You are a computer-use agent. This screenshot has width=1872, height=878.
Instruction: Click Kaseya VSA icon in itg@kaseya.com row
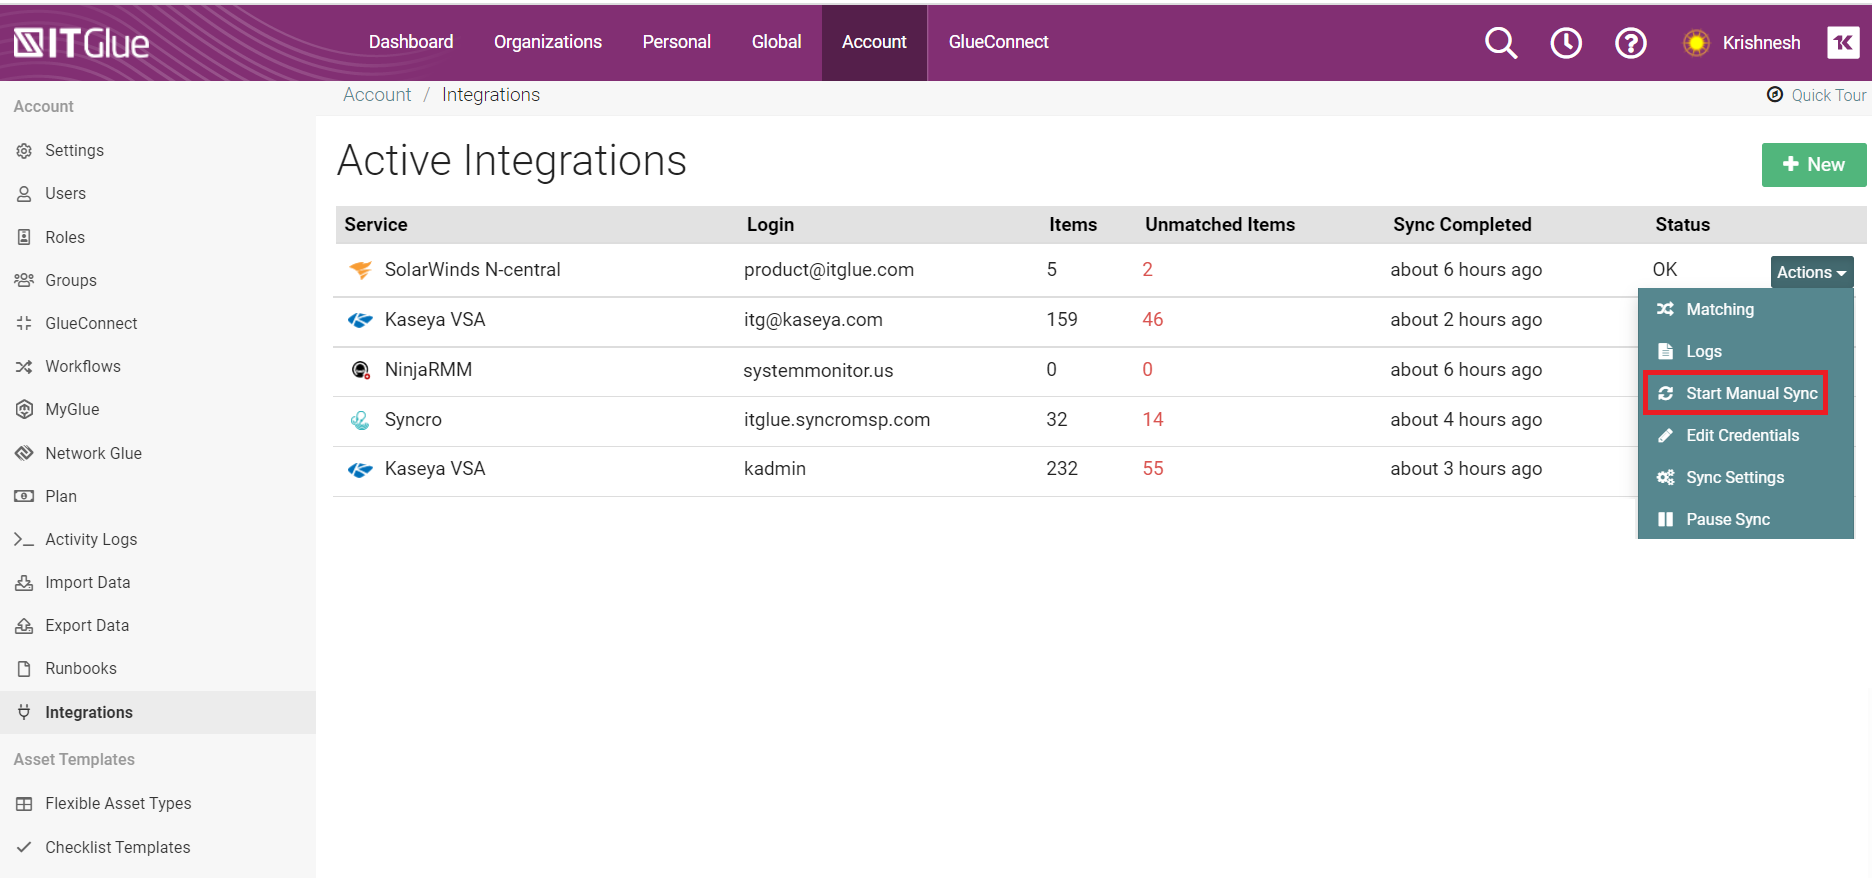click(x=360, y=320)
